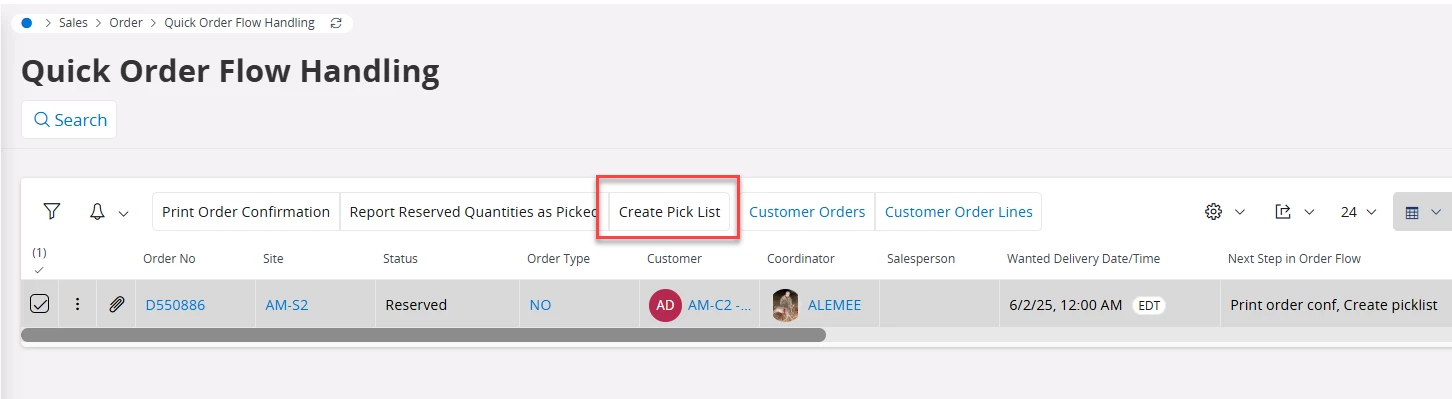Expand the page size 24 dropdown
1452x399 pixels.
1359,212
